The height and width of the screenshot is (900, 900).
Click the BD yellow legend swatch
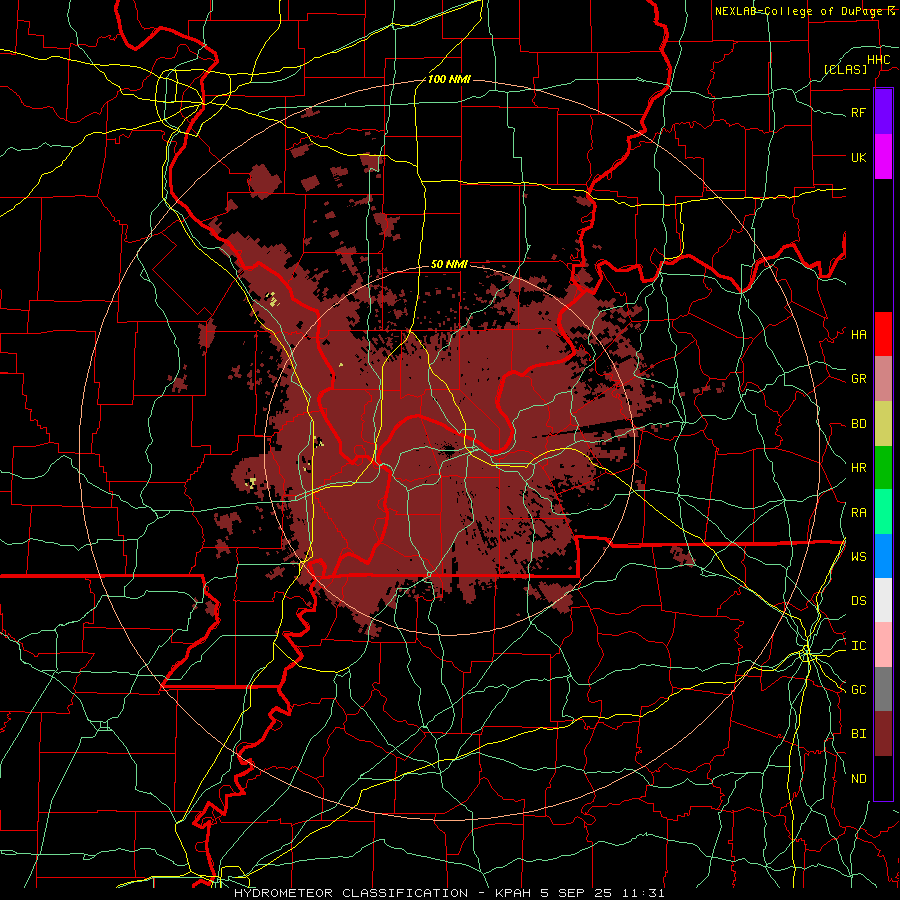click(883, 424)
